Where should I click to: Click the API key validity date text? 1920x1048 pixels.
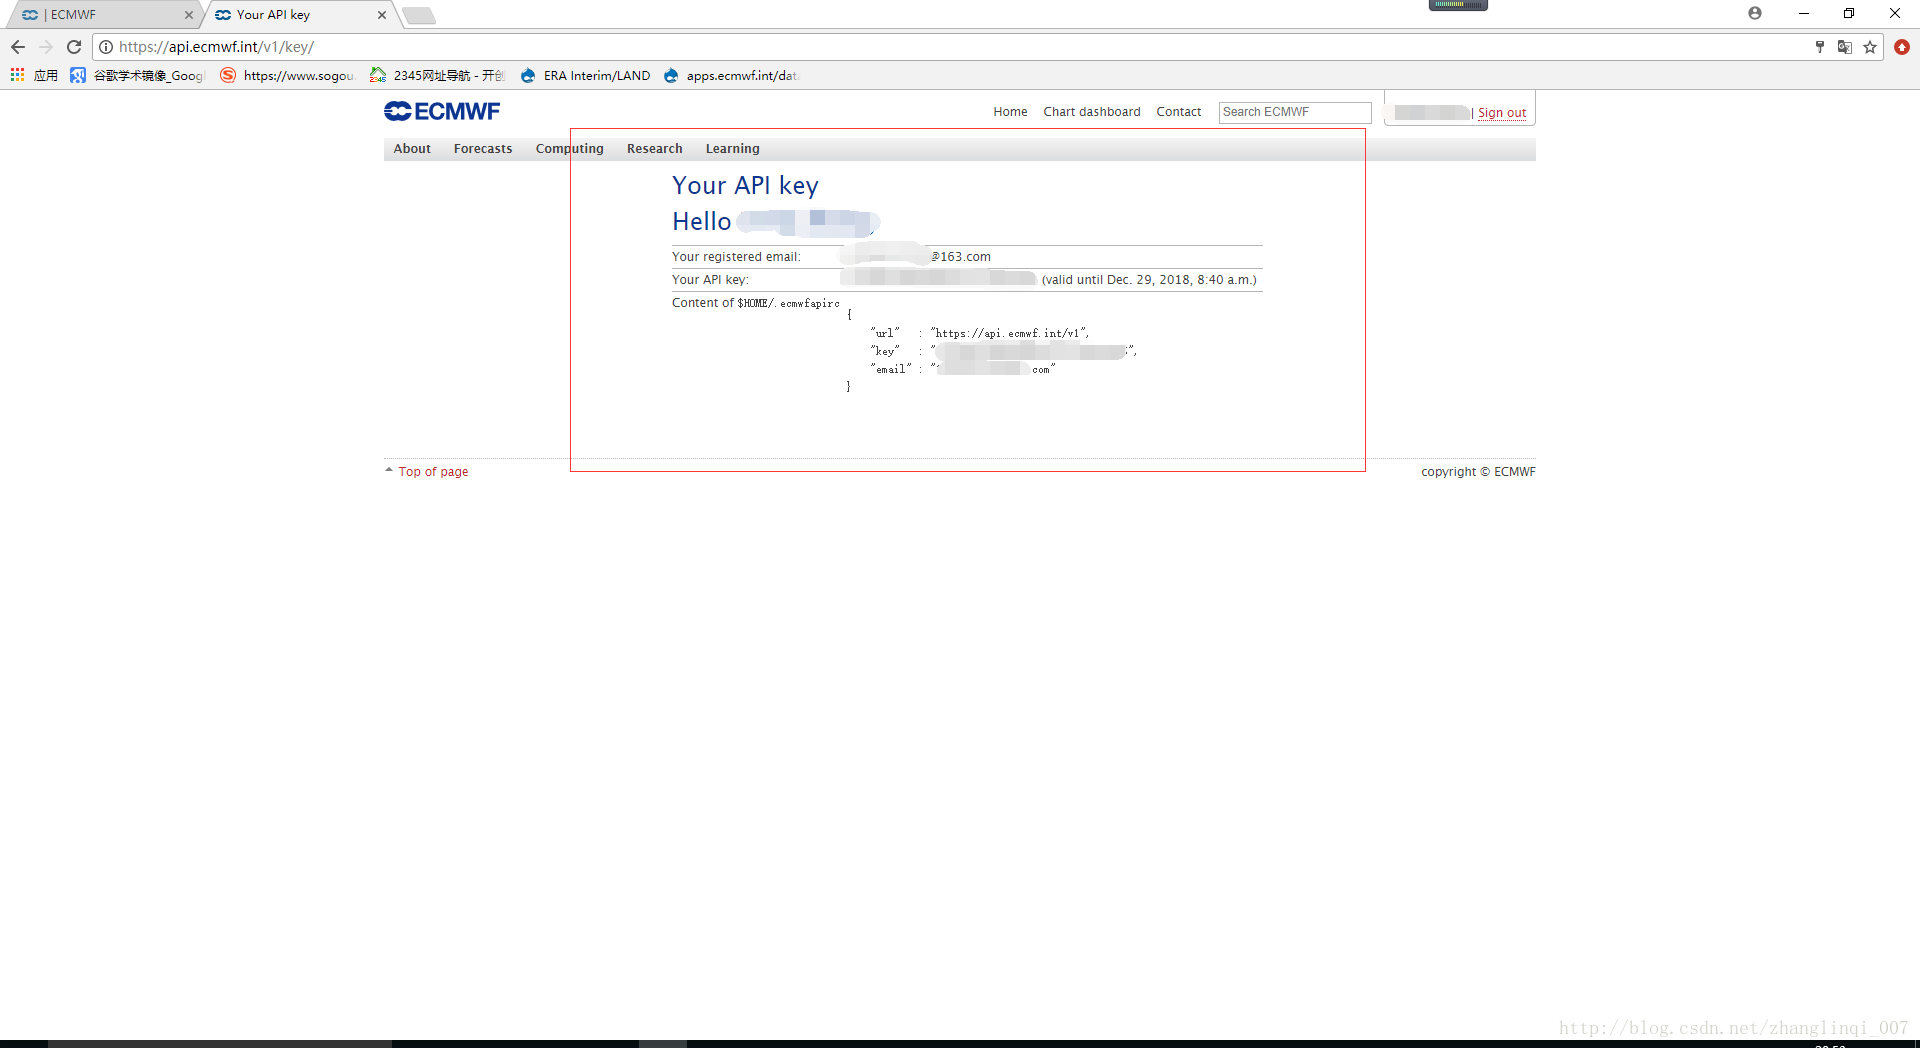point(1149,280)
